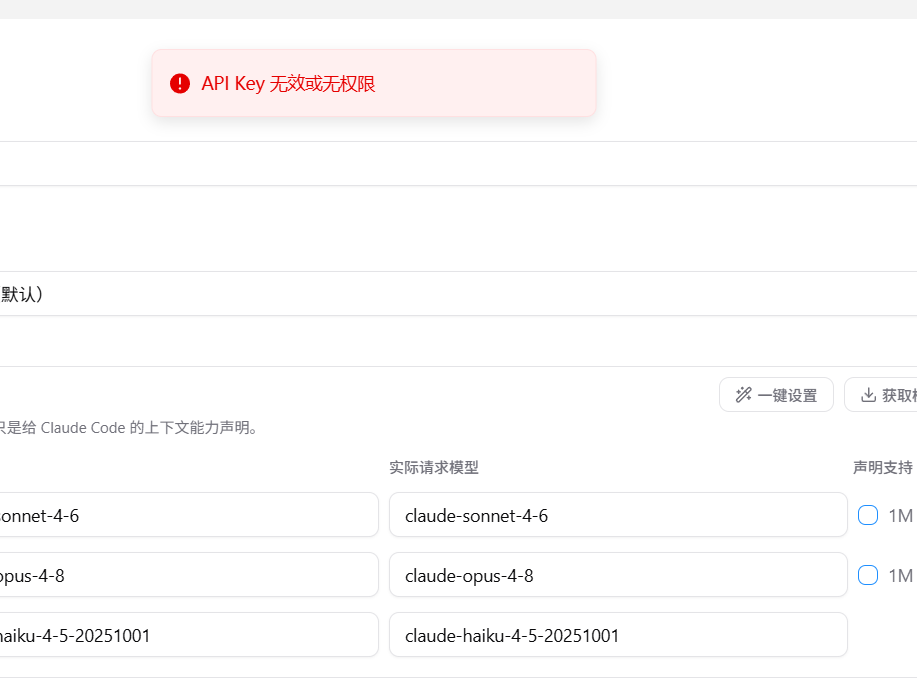Click the magic wand icon of 一键设置
The height and width of the screenshot is (691, 917).
coord(743,395)
